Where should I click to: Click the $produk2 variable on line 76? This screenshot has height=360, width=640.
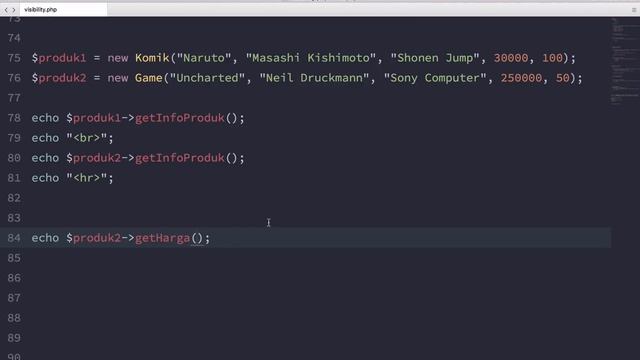click(59, 78)
